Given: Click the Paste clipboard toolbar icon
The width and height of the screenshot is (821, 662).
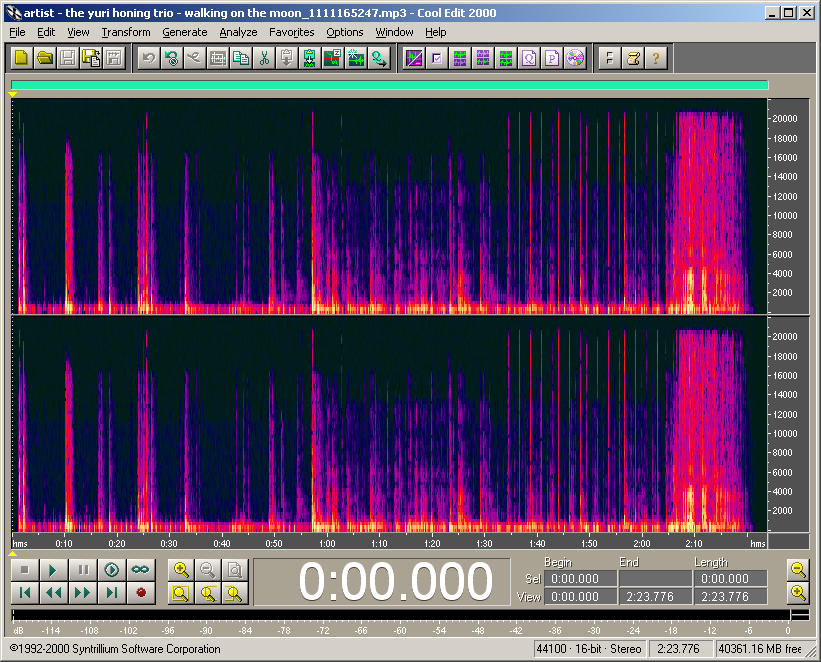Looking at the screenshot, I should [287, 58].
